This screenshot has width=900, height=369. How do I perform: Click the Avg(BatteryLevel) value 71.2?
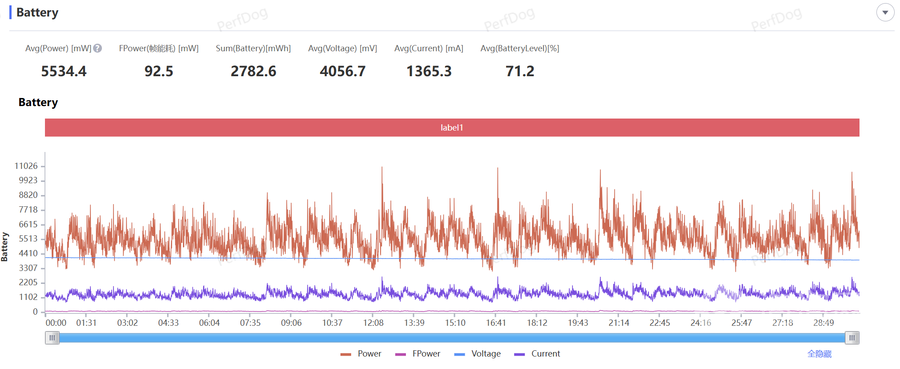pyautogui.click(x=520, y=72)
